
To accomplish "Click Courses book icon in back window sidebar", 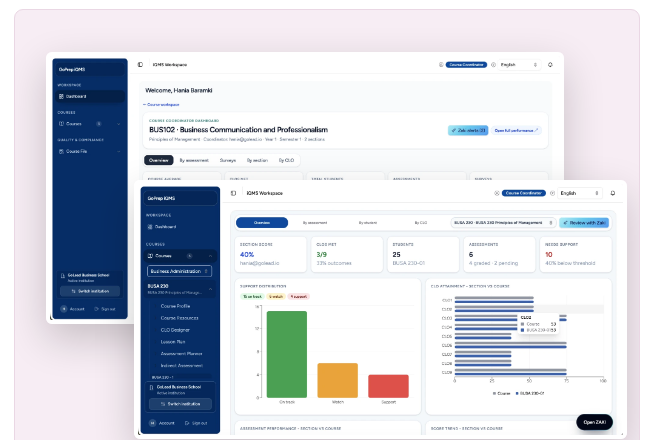I will pyautogui.click(x=61, y=124).
